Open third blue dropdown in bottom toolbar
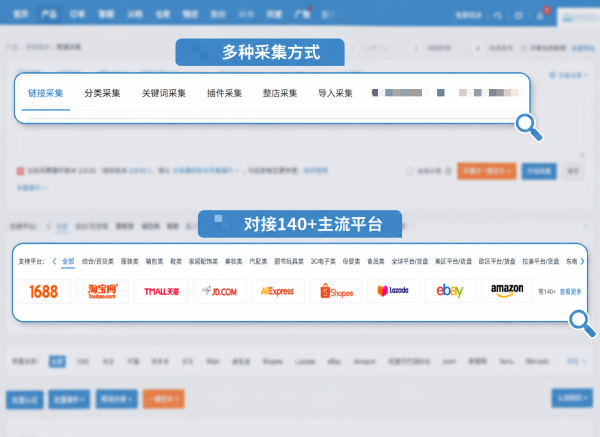600x437 pixels. (116, 399)
